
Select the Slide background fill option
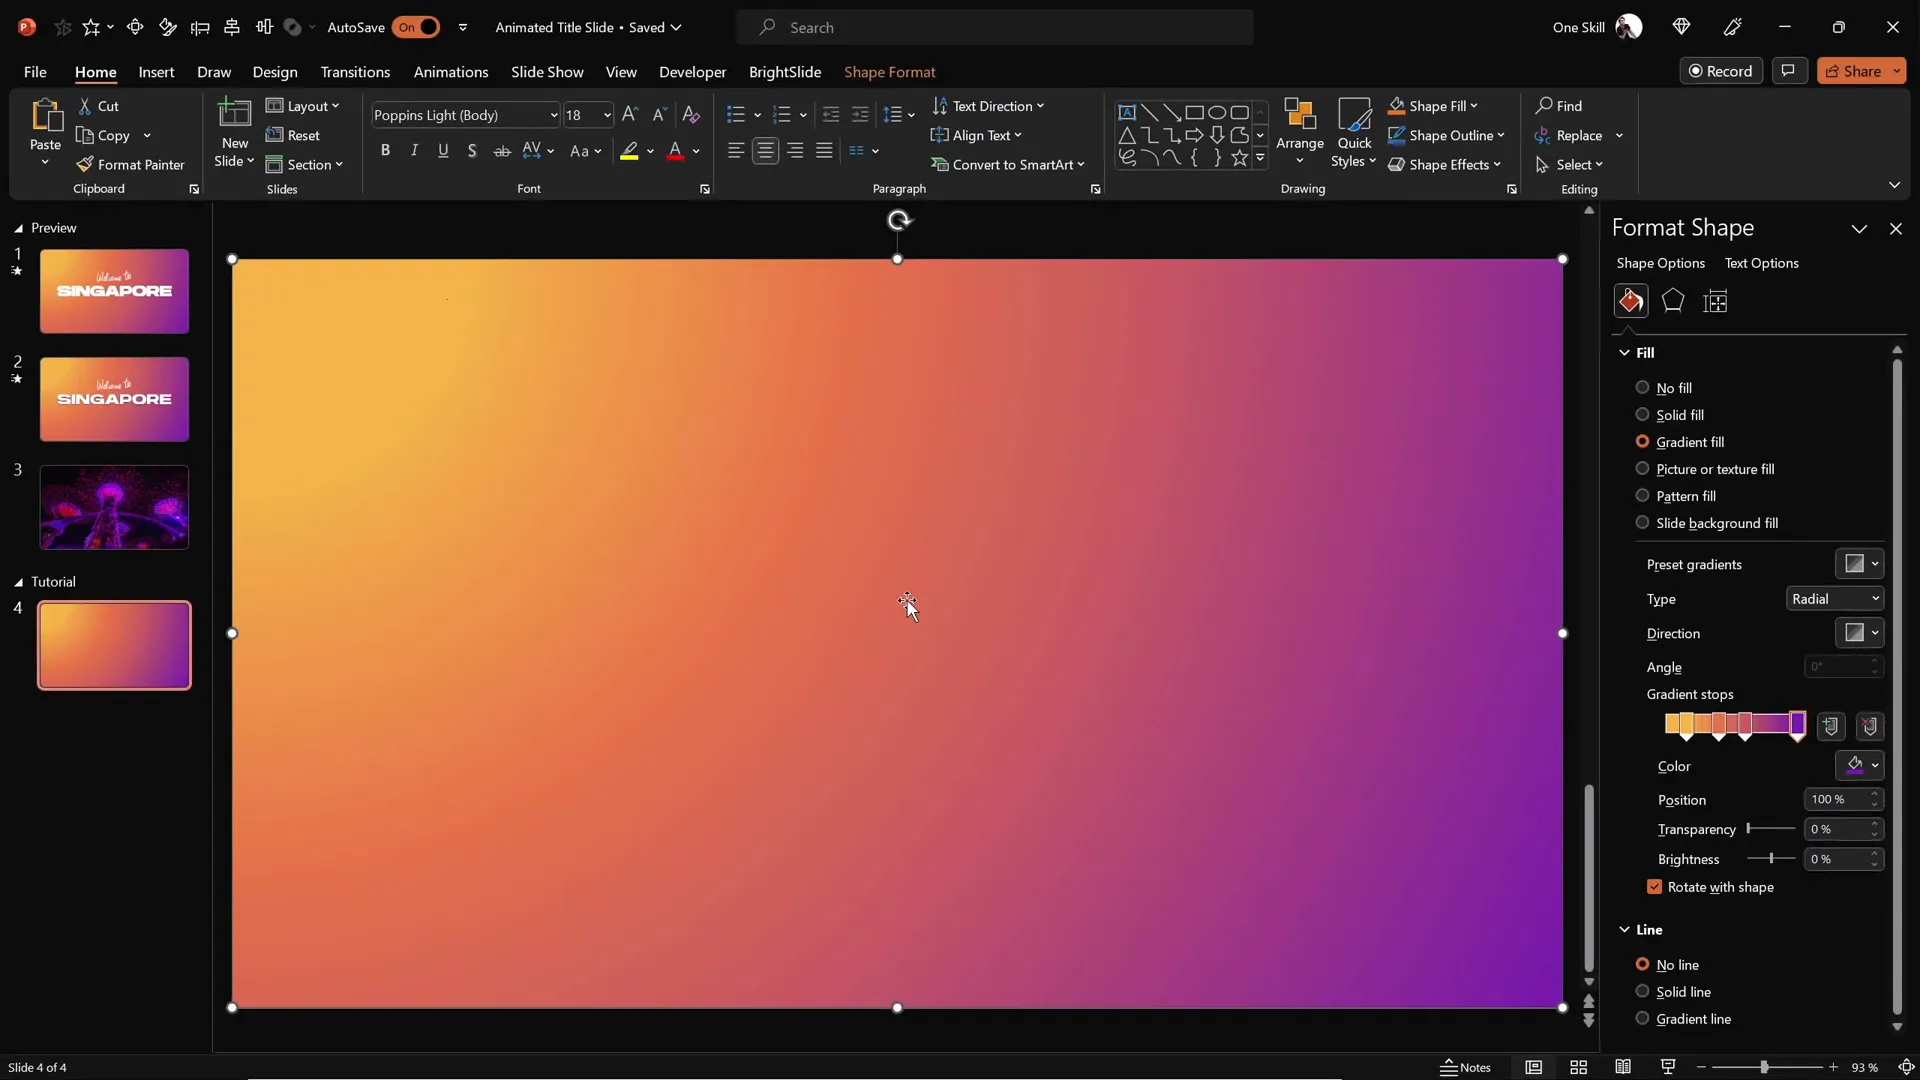pyautogui.click(x=1642, y=522)
